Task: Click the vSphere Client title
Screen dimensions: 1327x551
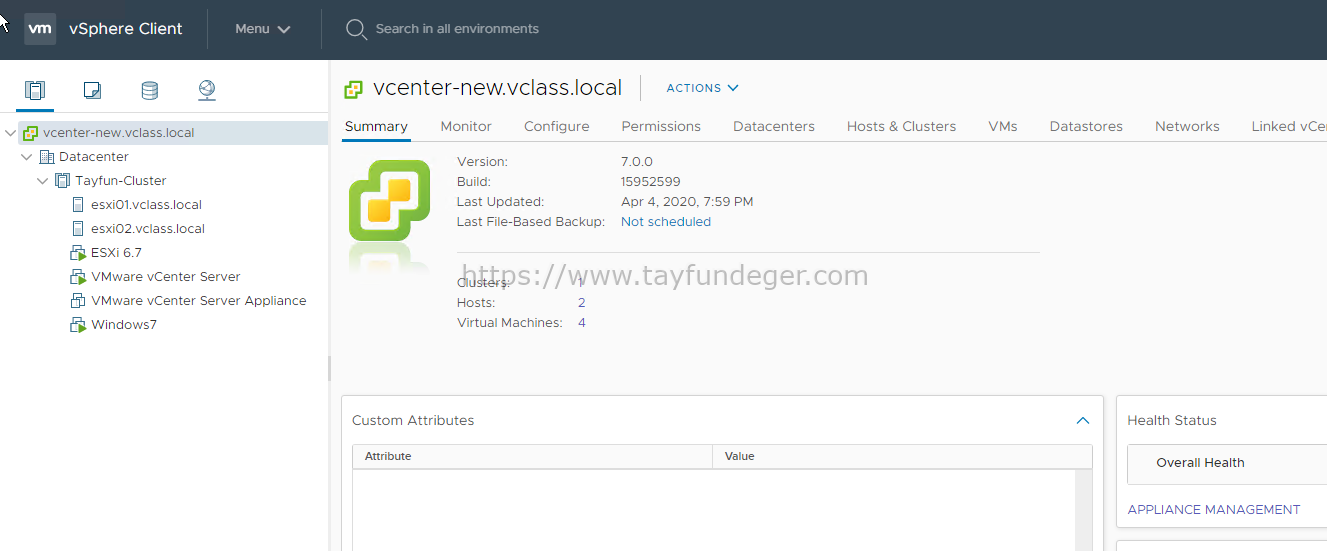Action: (x=126, y=29)
